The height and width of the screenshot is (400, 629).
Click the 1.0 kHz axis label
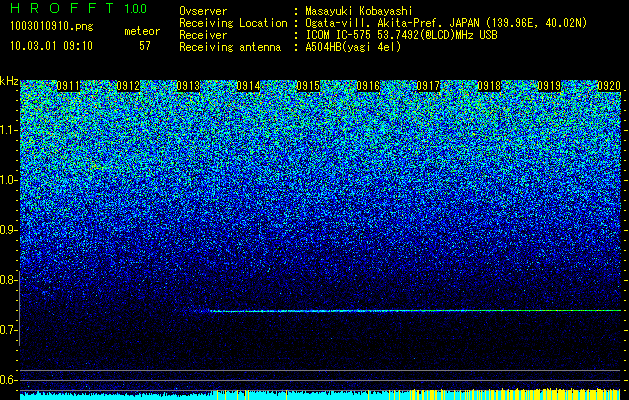[8, 180]
